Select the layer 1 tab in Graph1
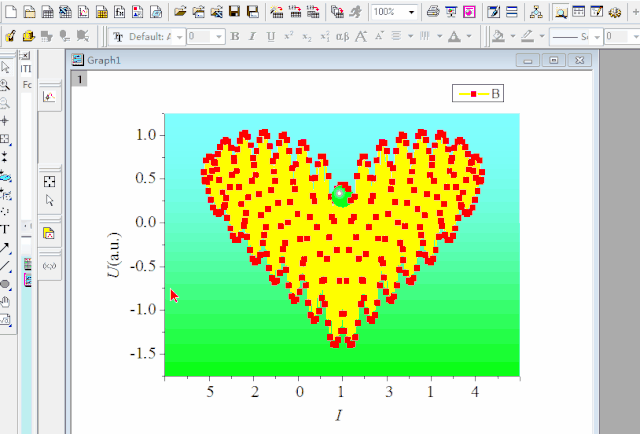Screen dimensions: 640x434 click(80, 78)
